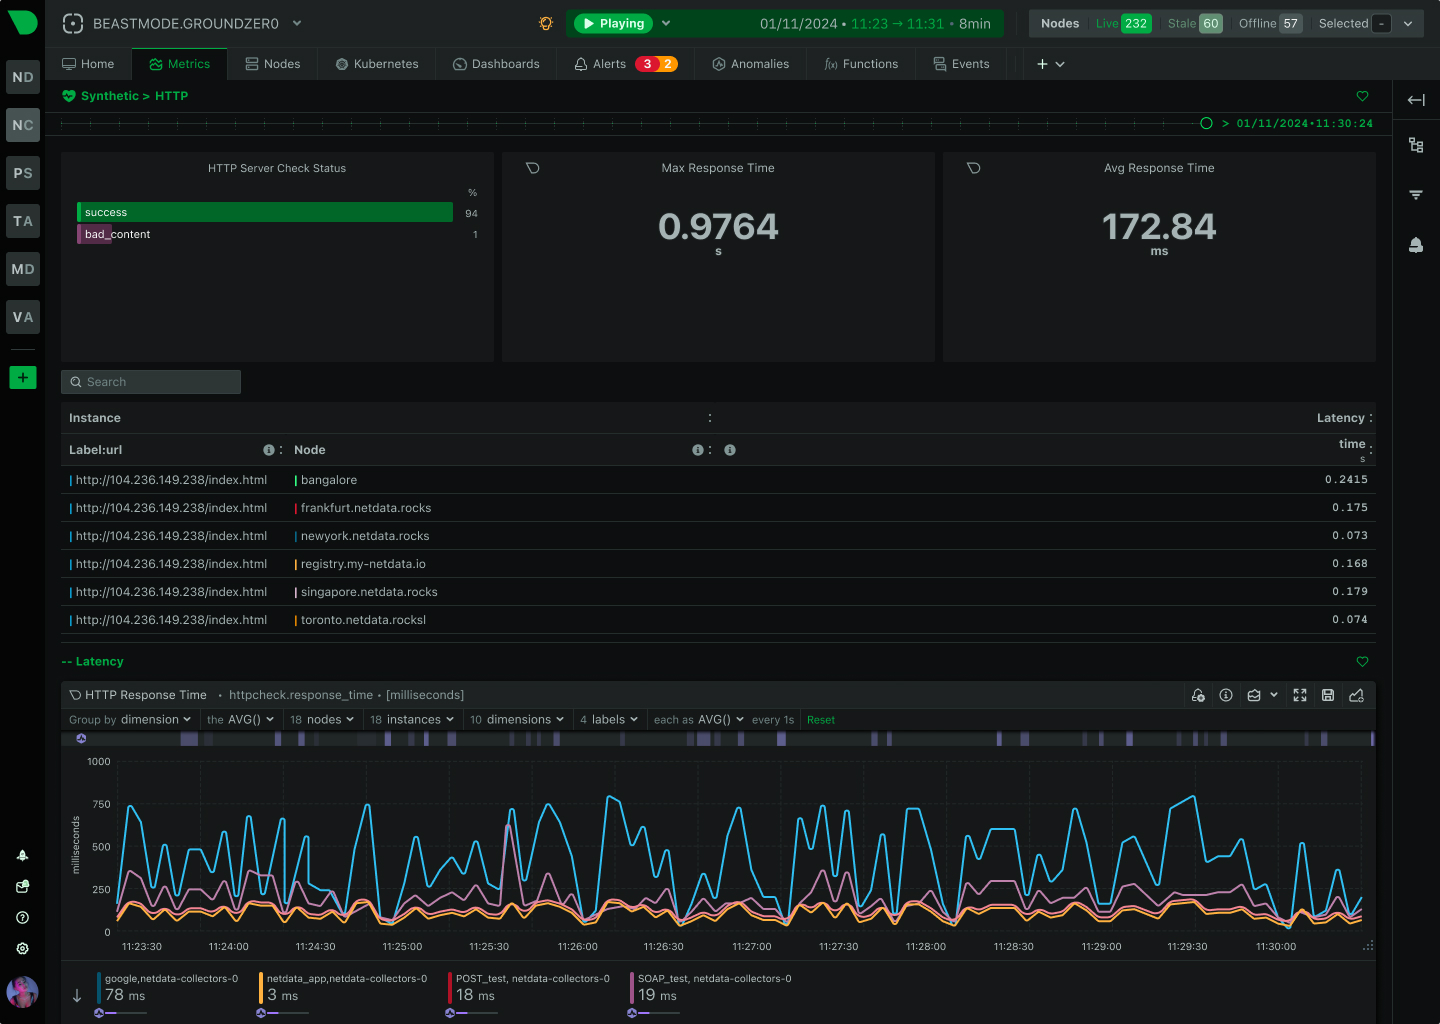The width and height of the screenshot is (1440, 1024).
Task: Open chart alert configuration icon
Action: click(x=1198, y=695)
